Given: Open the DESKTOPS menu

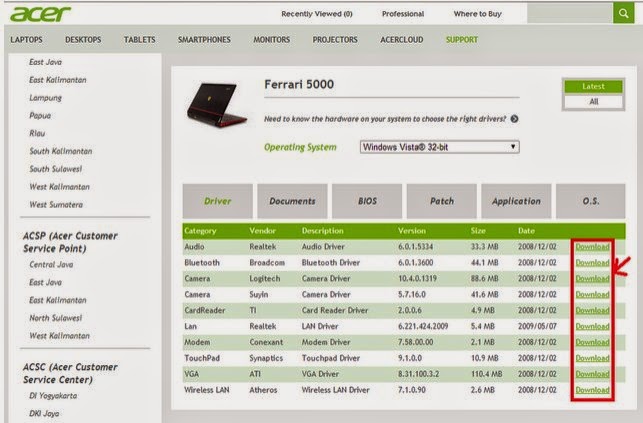Looking at the screenshot, I should pos(83,40).
